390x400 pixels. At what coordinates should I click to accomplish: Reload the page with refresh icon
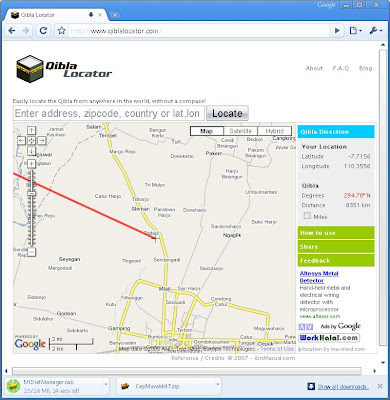tap(43, 31)
